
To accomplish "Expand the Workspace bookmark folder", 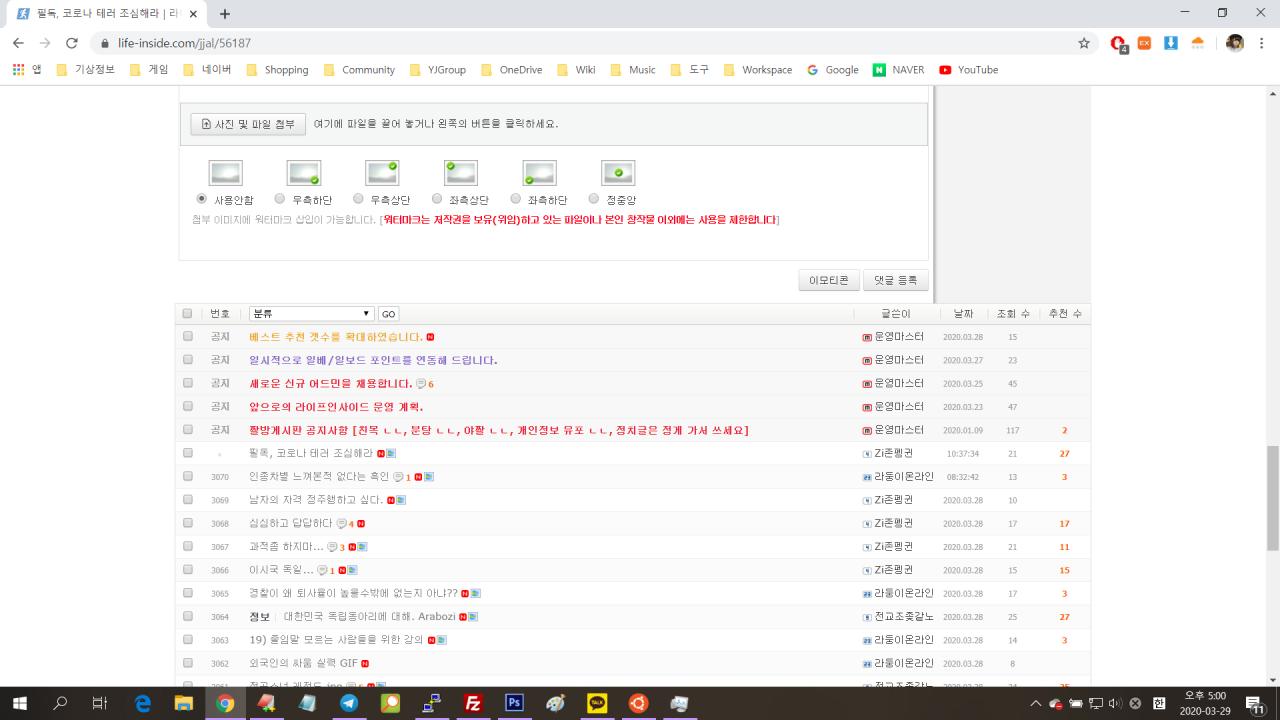I will click(x=757, y=70).
